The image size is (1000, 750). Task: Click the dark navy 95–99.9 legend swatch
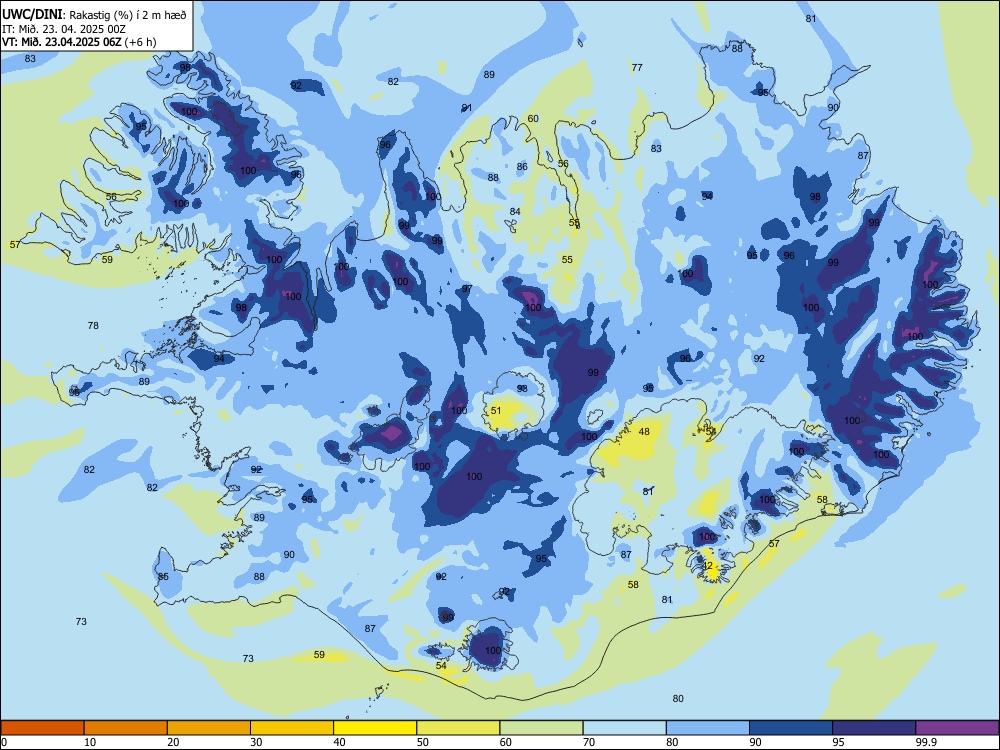click(874, 728)
